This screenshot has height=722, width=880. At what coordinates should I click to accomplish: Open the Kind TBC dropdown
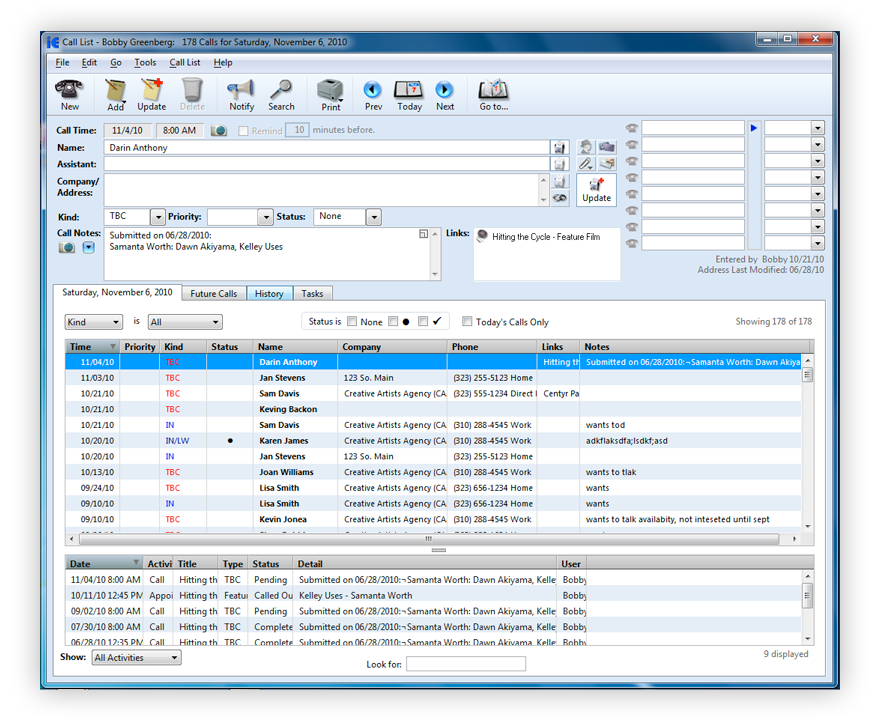(158, 217)
